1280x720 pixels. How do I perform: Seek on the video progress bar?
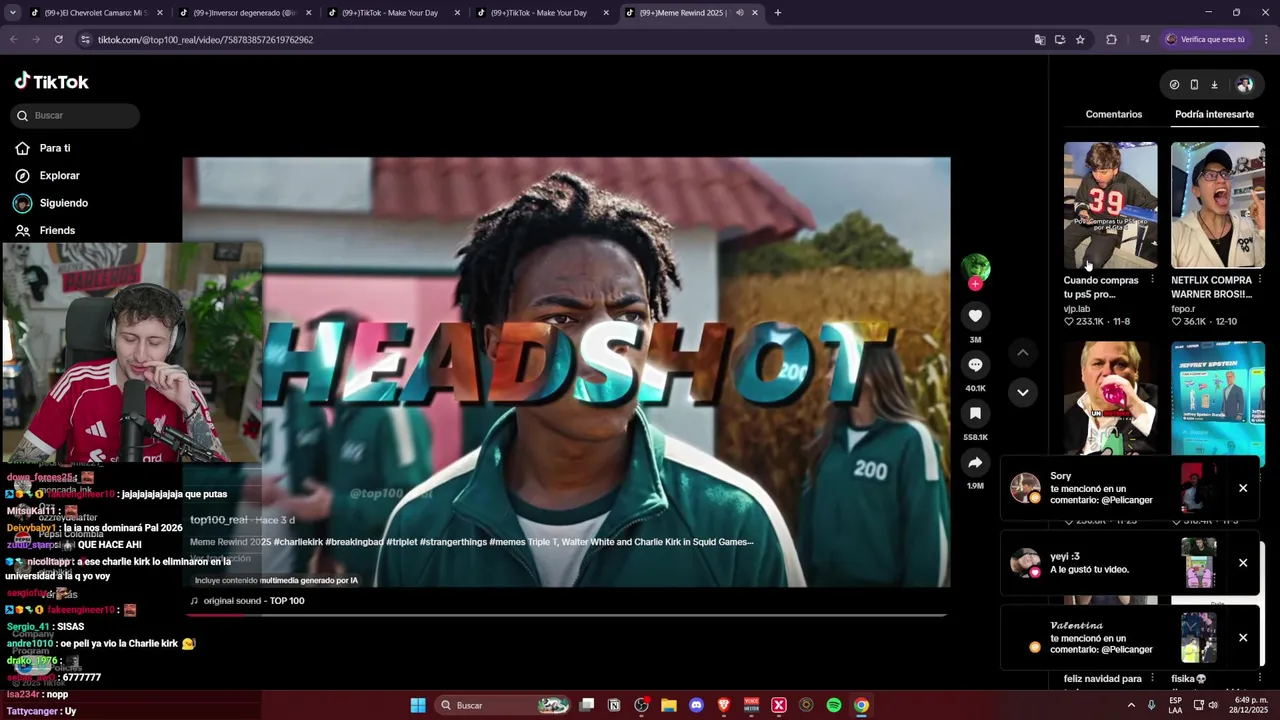(567, 614)
